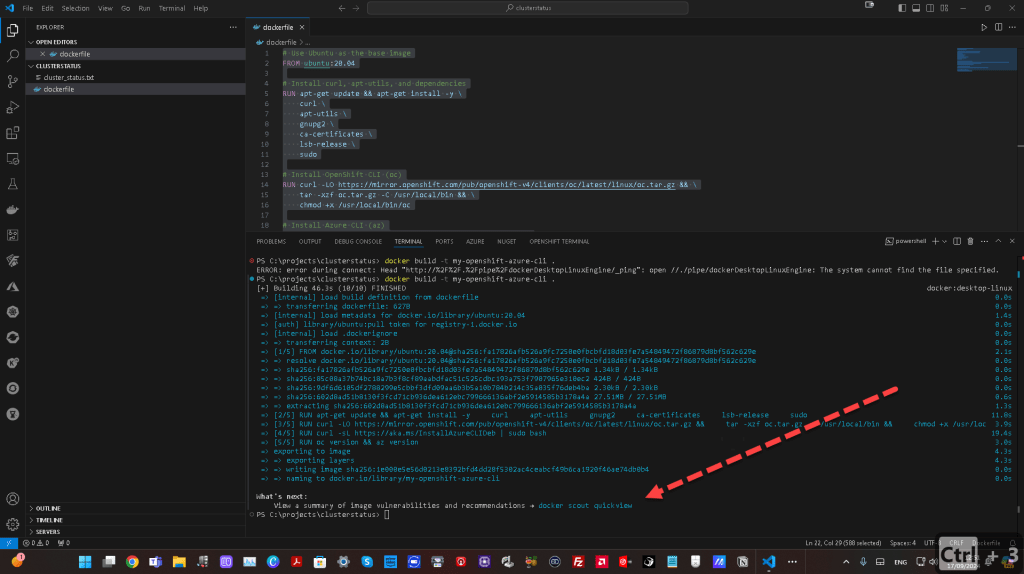
Task: Run the dockerfile with play icon
Action: click(984, 27)
